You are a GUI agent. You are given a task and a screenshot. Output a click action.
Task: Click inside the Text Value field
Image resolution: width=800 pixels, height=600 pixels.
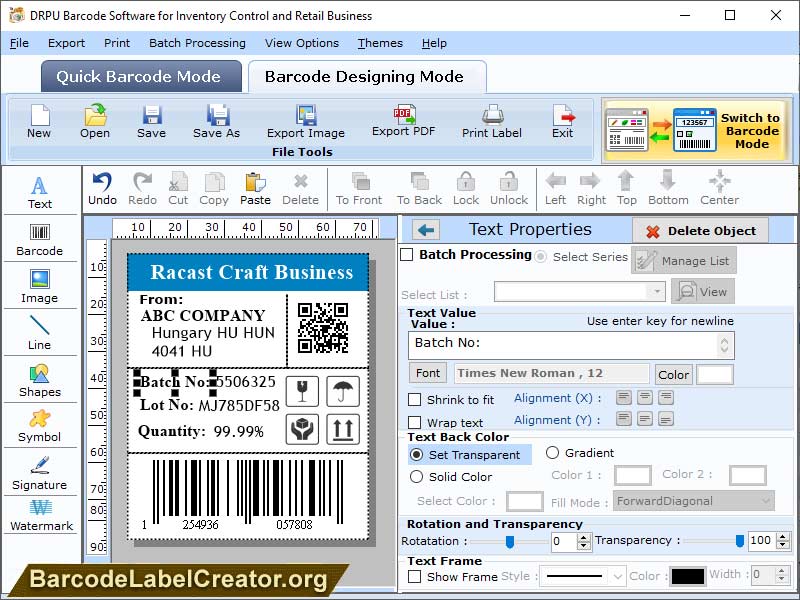pos(560,345)
